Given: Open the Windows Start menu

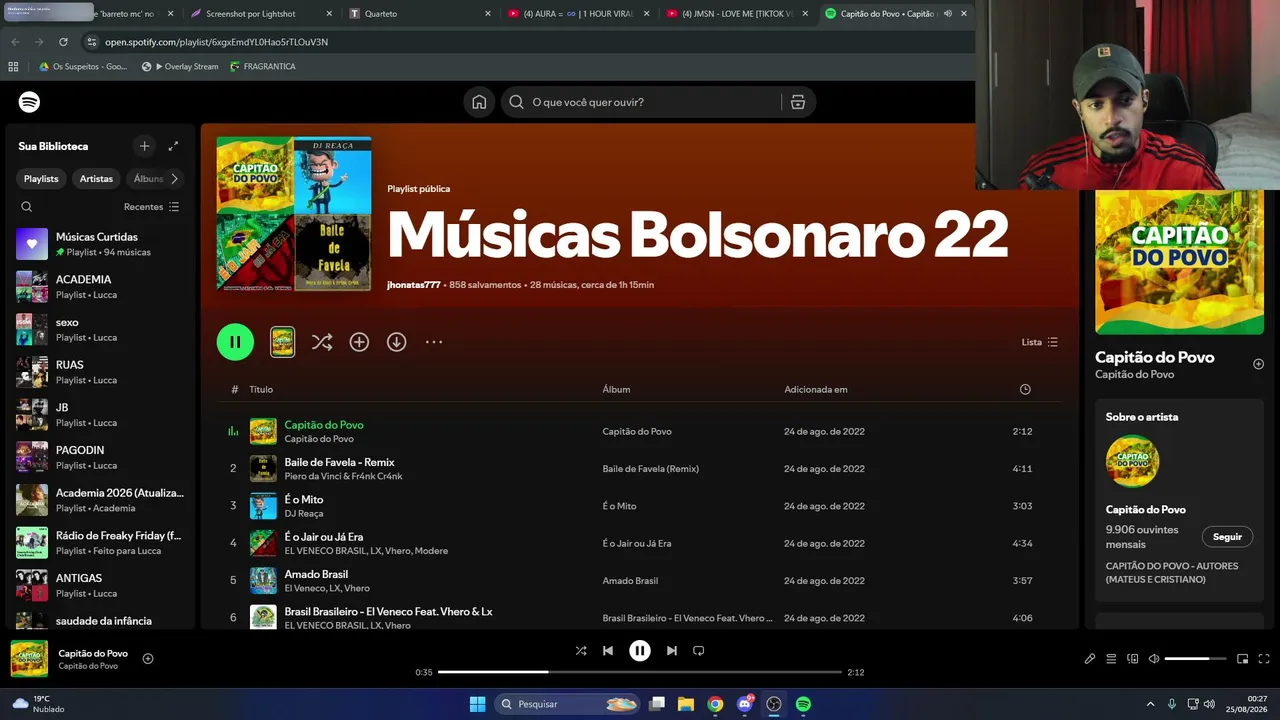Looking at the screenshot, I should pos(477,704).
